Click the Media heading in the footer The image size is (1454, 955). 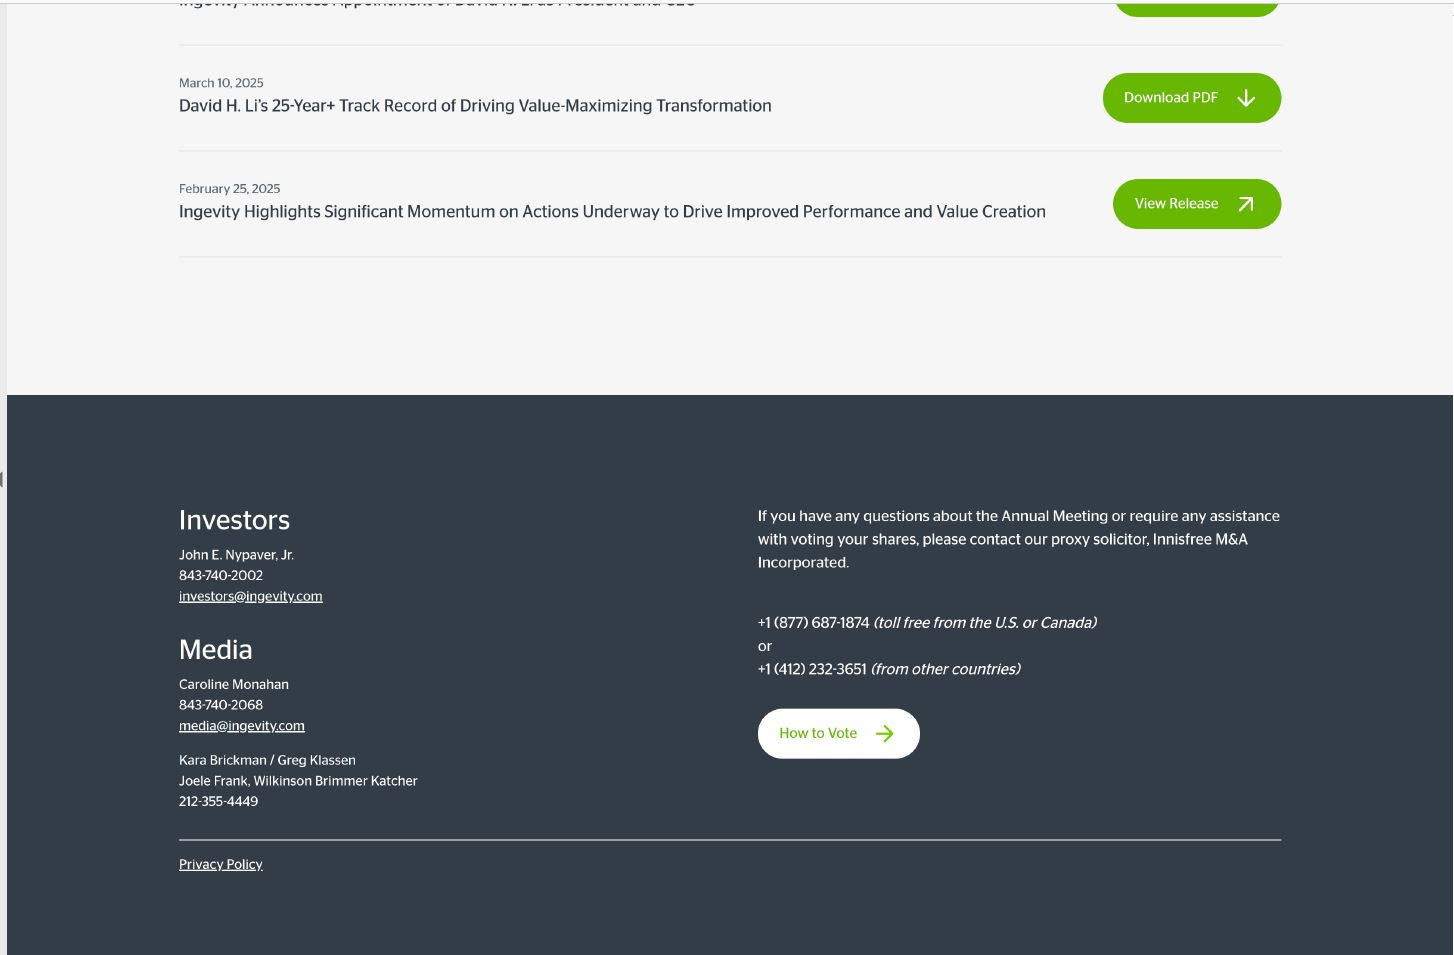215,650
